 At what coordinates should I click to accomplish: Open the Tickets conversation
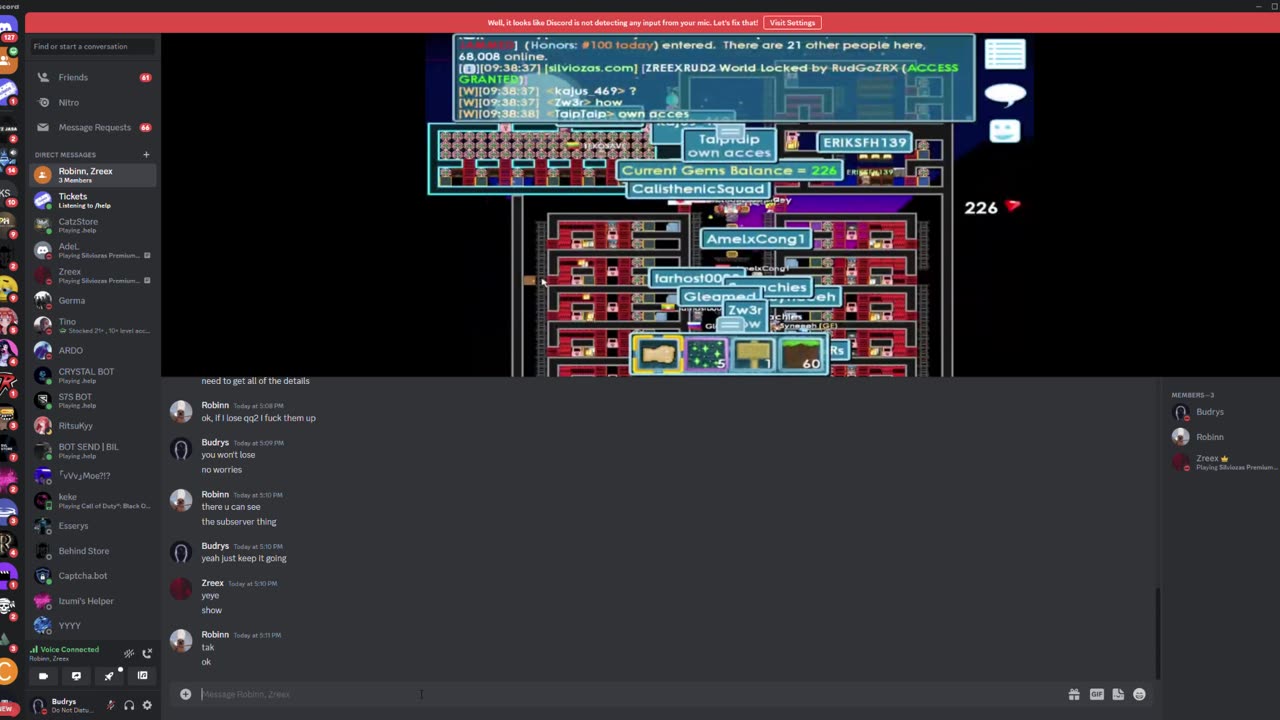(x=93, y=200)
